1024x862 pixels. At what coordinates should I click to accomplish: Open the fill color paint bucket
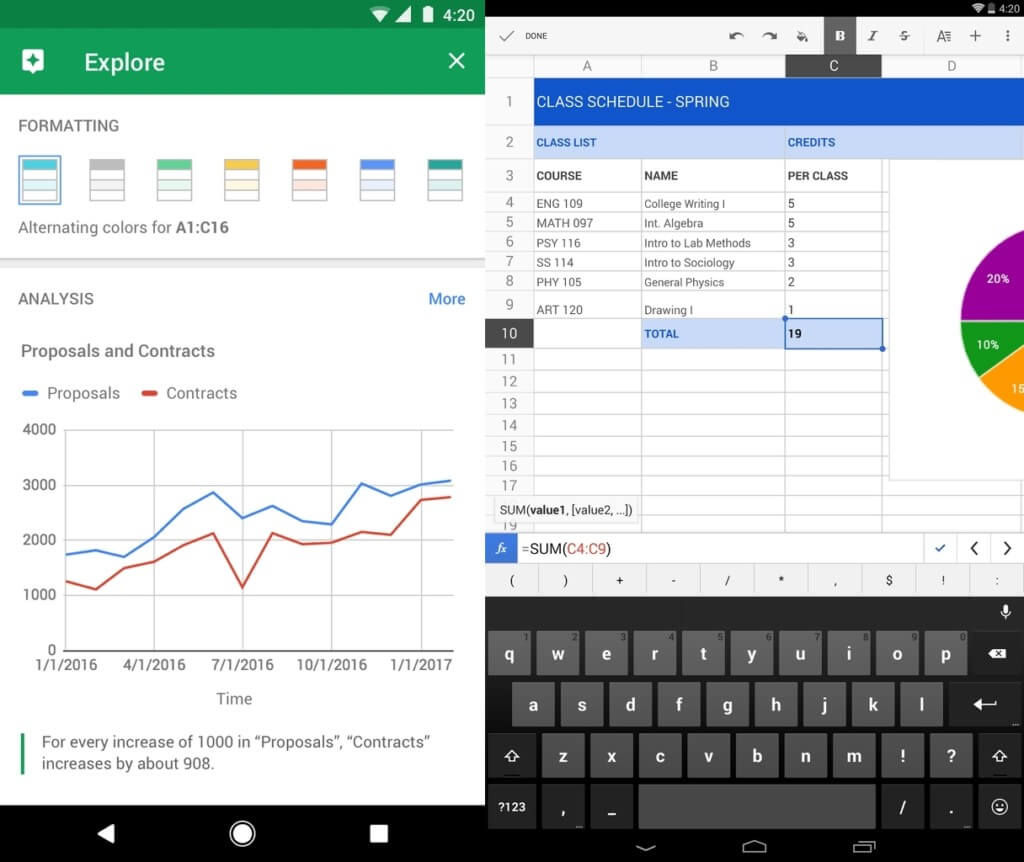click(x=802, y=36)
